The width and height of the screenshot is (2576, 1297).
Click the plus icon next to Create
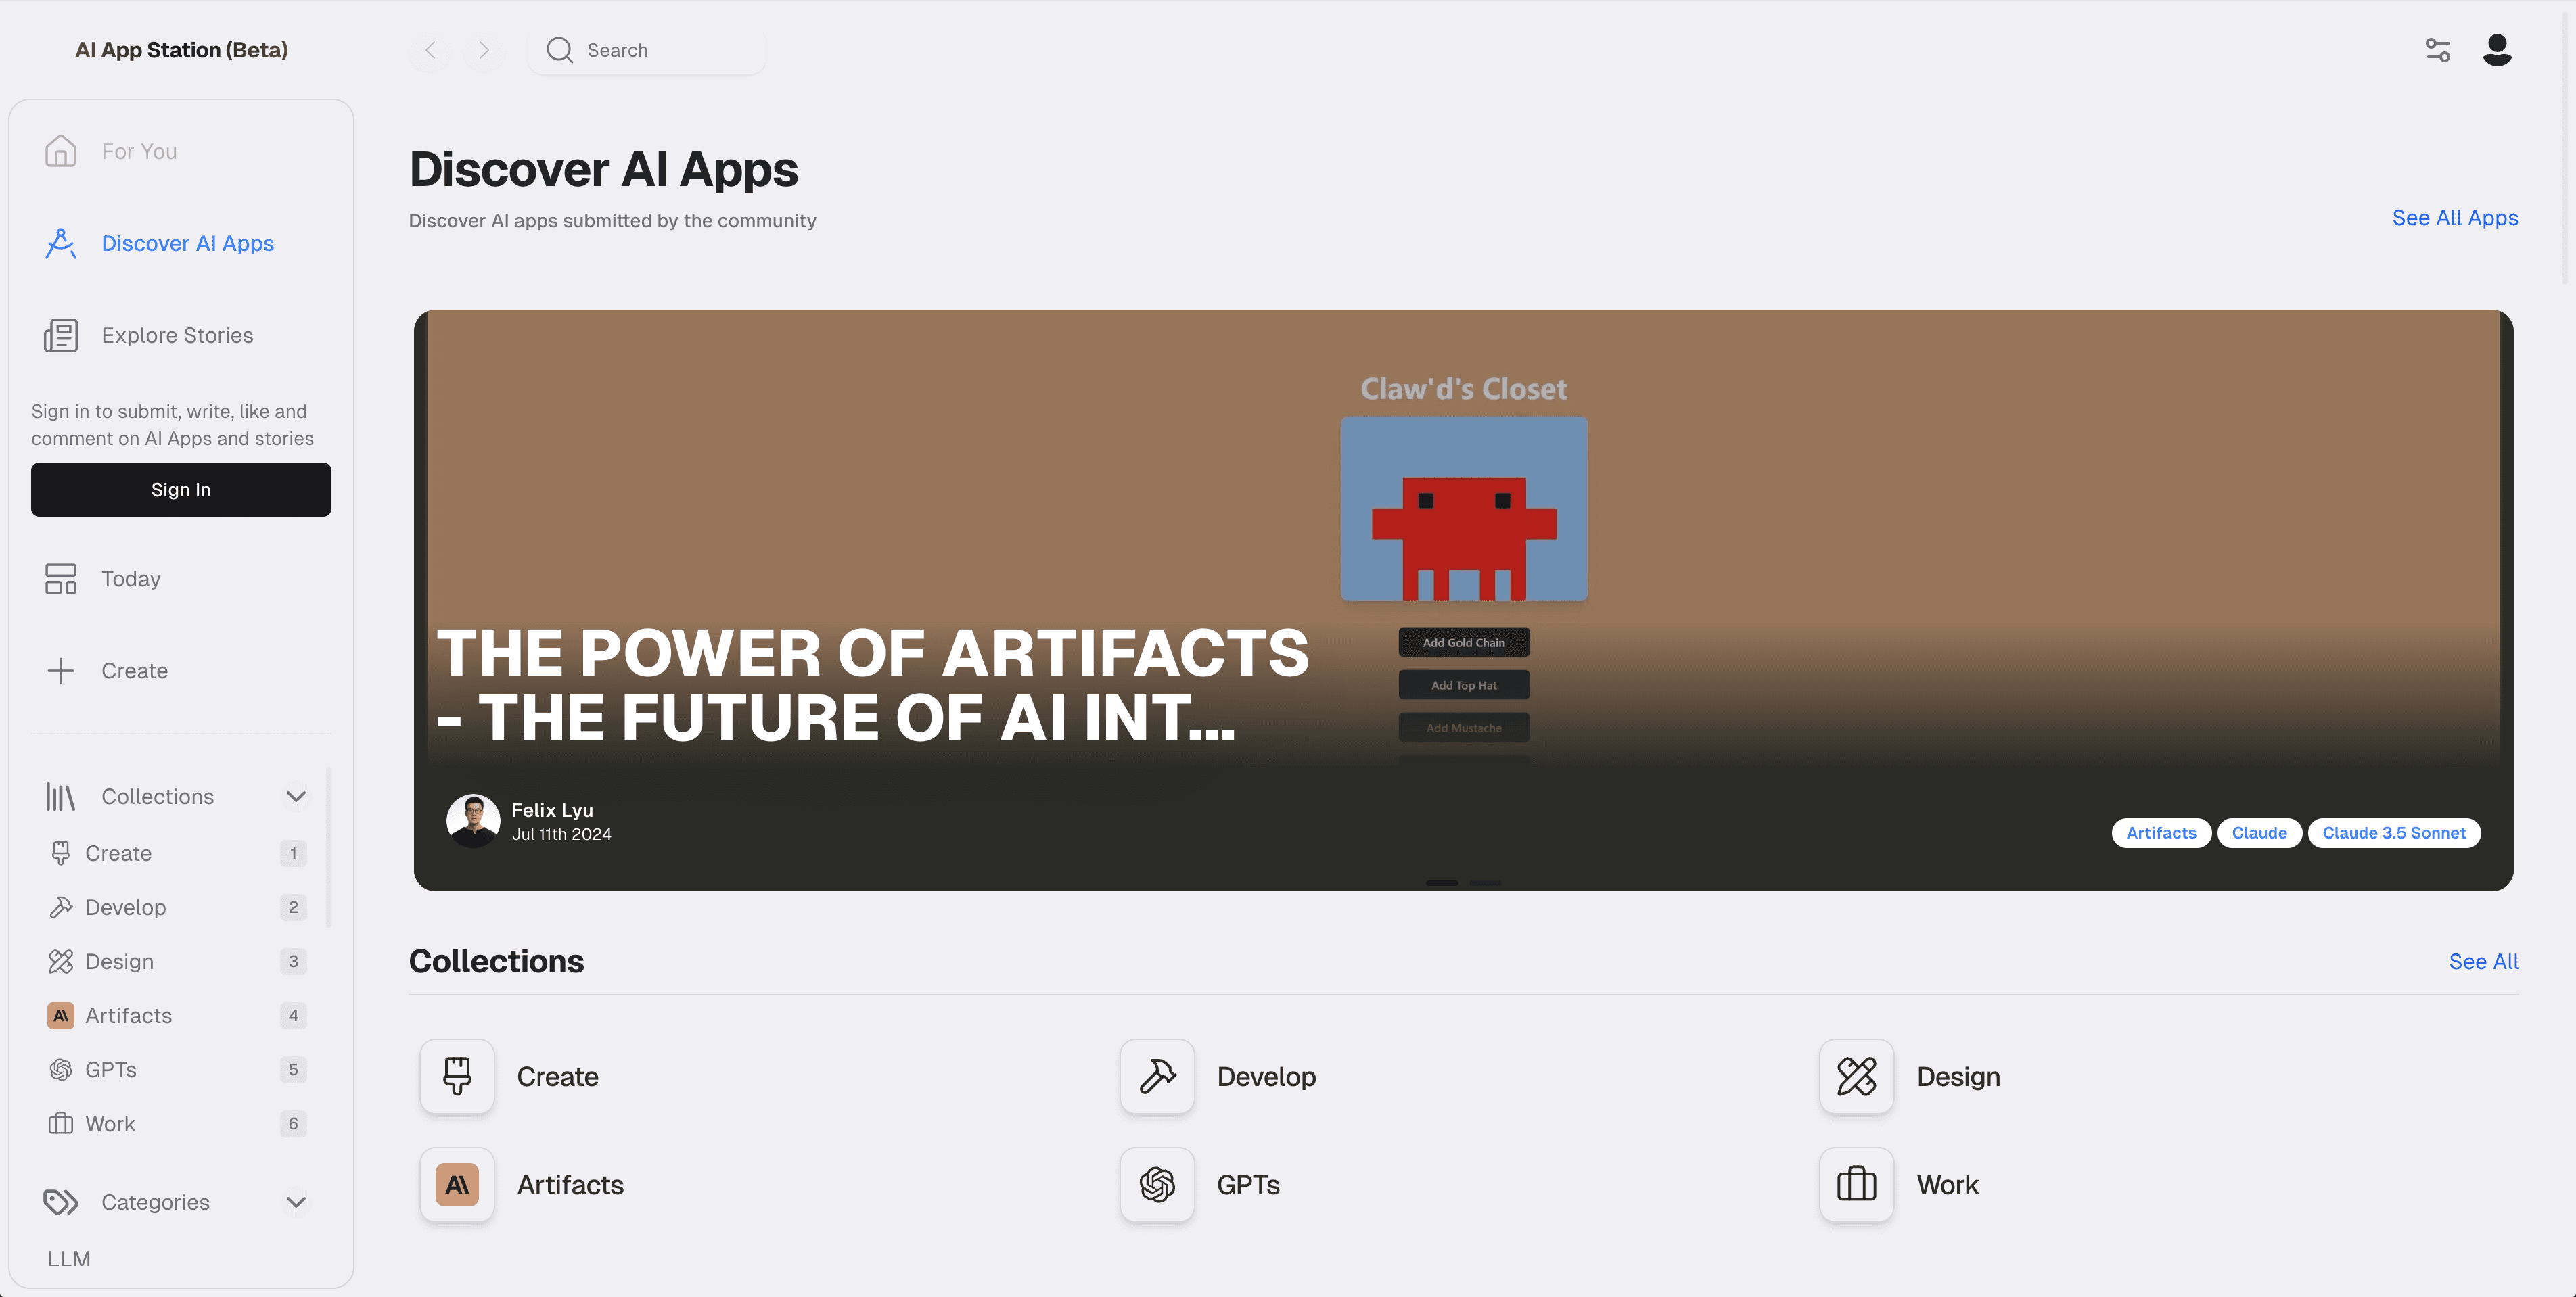[x=60, y=670]
